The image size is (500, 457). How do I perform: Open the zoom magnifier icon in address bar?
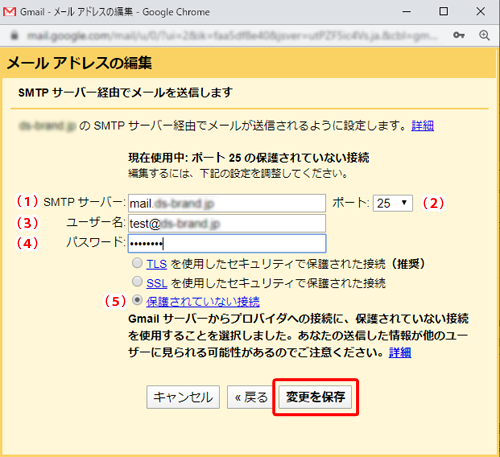484,35
